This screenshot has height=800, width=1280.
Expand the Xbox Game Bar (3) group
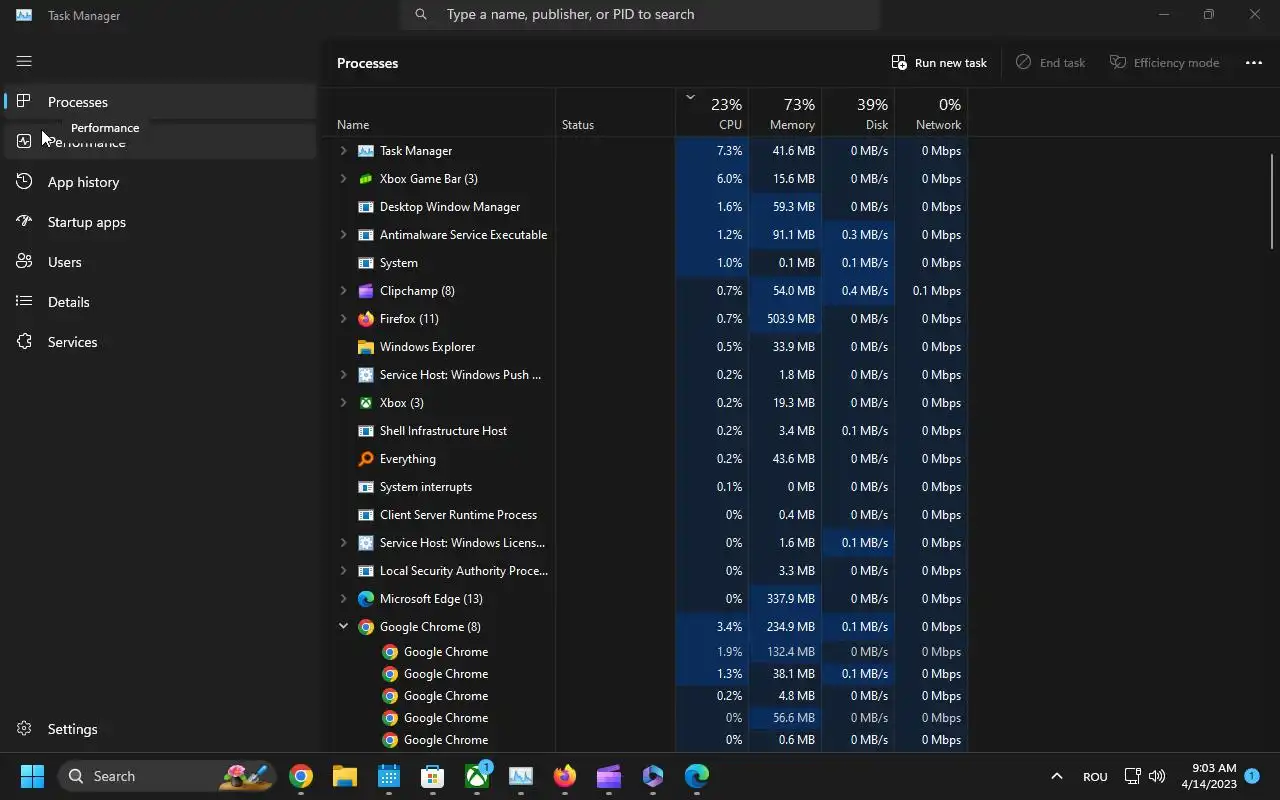click(343, 179)
